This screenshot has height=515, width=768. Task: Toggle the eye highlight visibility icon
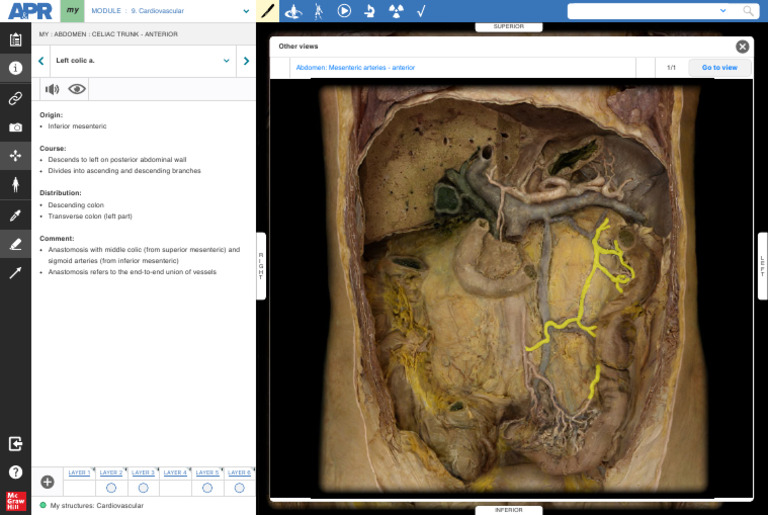pyautogui.click(x=77, y=89)
